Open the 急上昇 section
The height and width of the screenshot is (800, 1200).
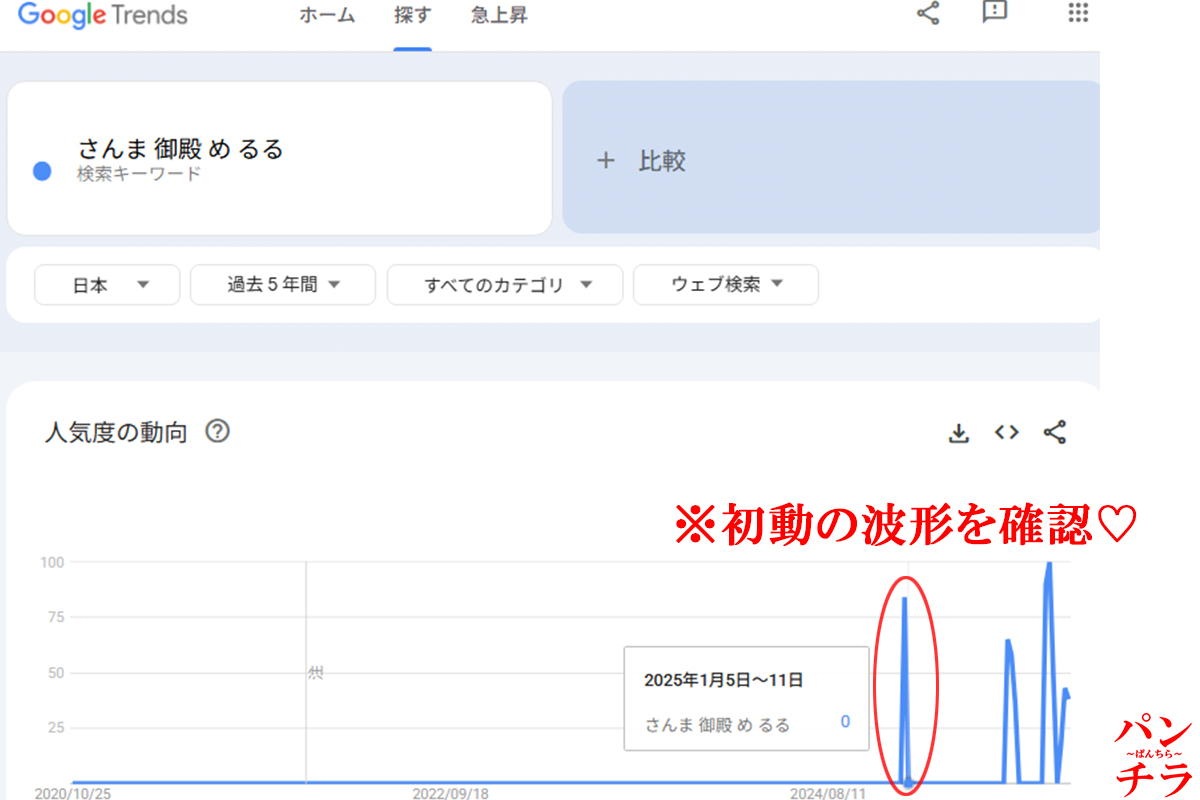[497, 15]
